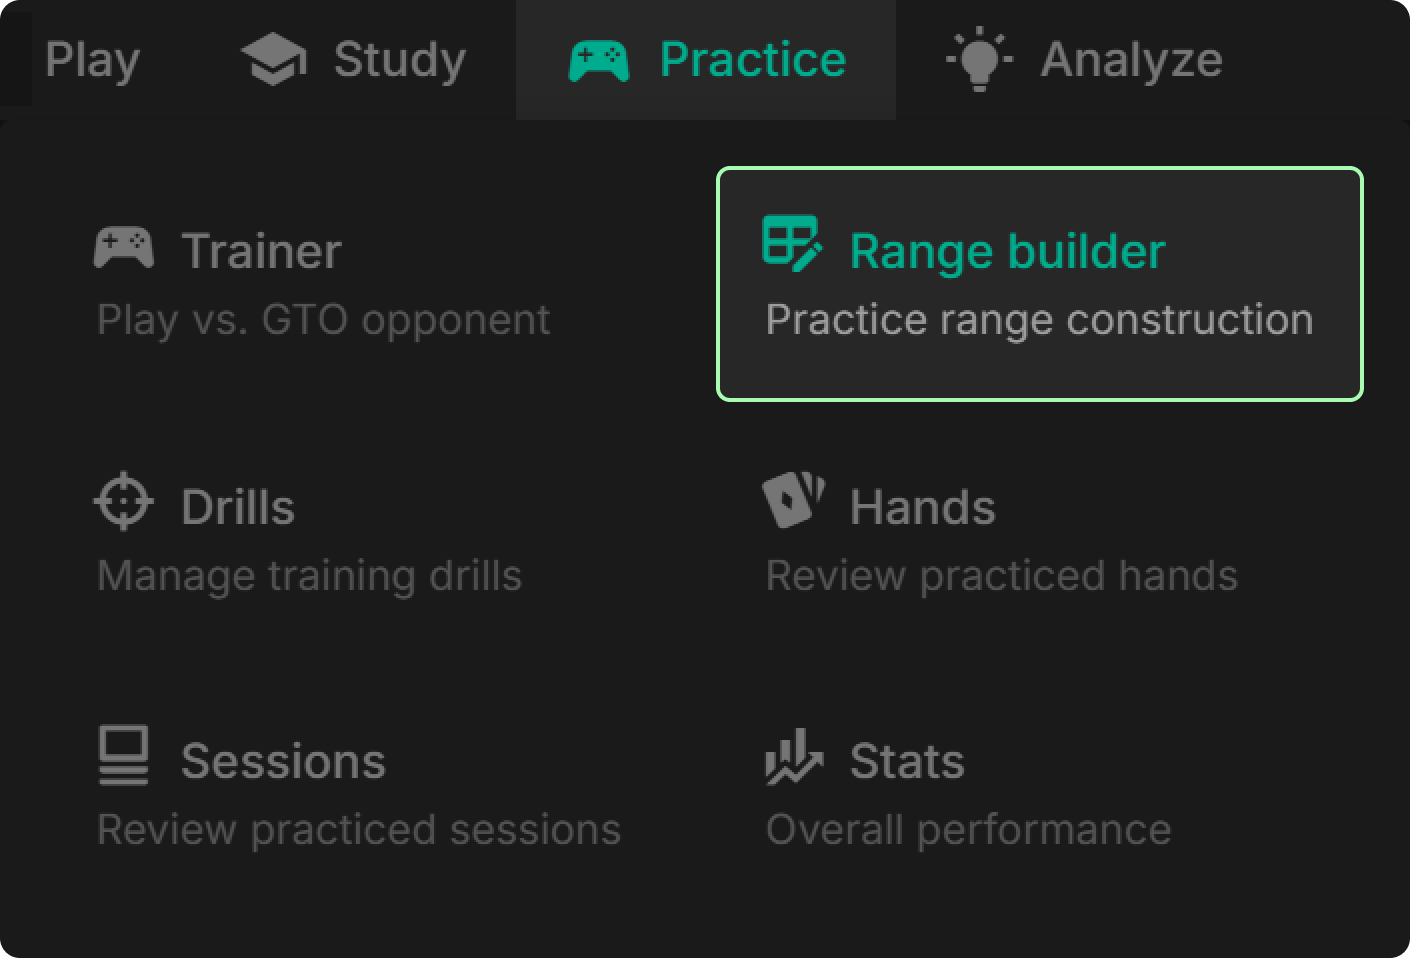
Task: Open the Drills menu entry
Action: point(238,508)
